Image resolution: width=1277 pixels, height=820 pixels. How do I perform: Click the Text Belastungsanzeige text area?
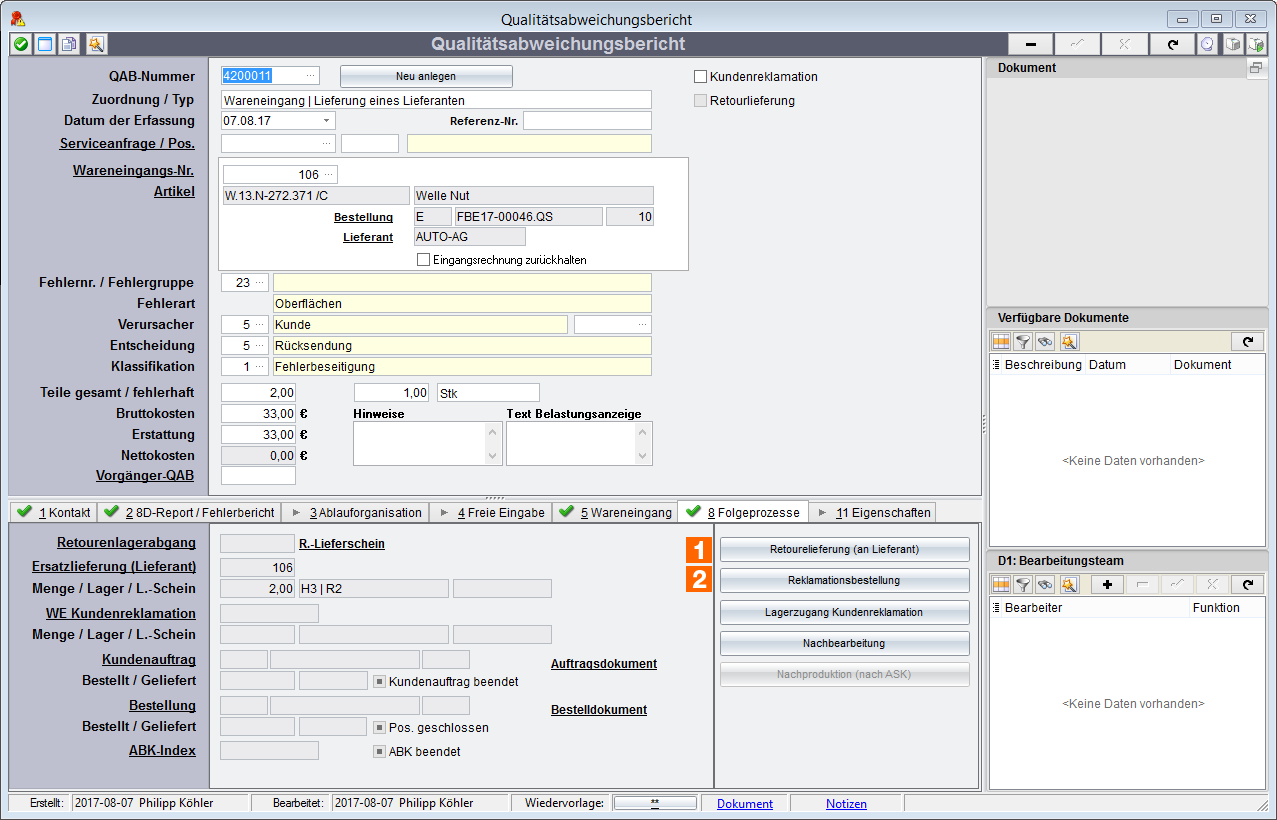coord(579,443)
